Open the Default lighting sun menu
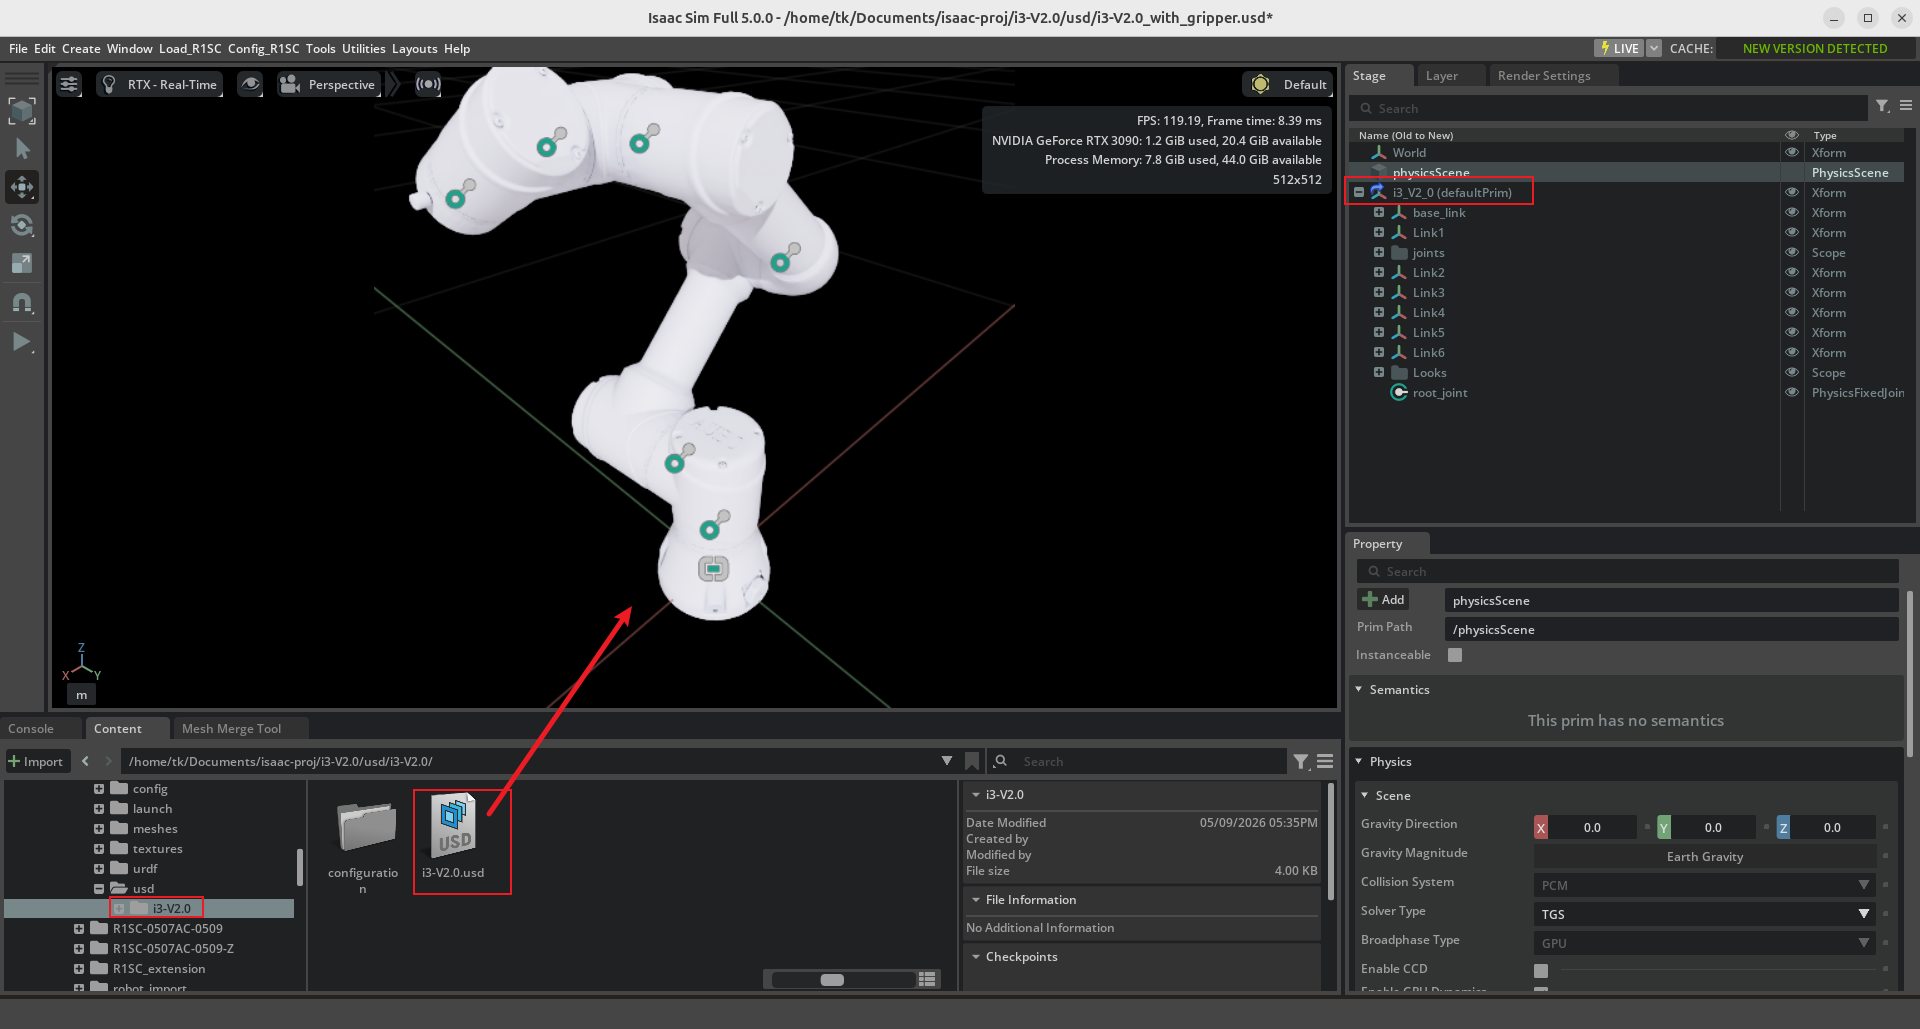1920x1029 pixels. [1288, 84]
